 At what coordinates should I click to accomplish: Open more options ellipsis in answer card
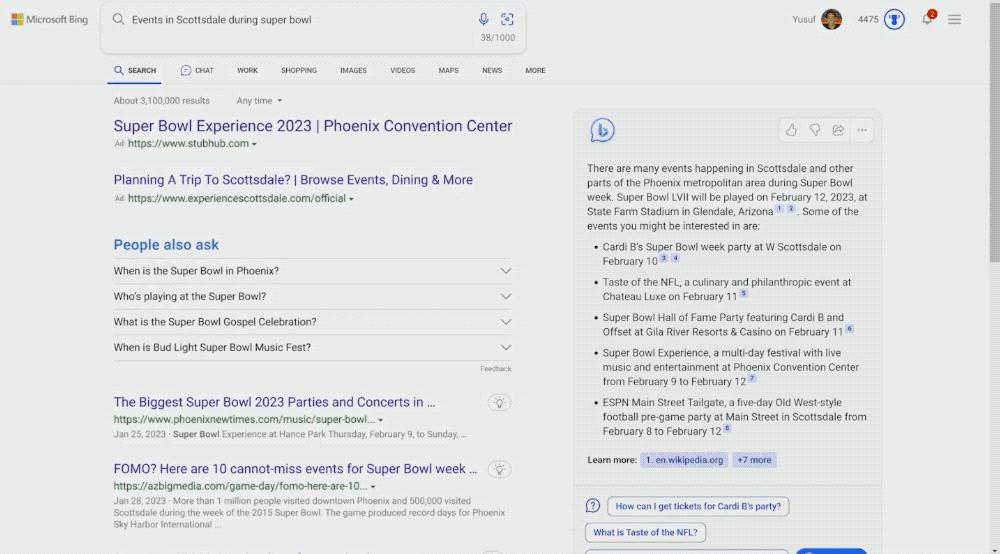click(862, 130)
